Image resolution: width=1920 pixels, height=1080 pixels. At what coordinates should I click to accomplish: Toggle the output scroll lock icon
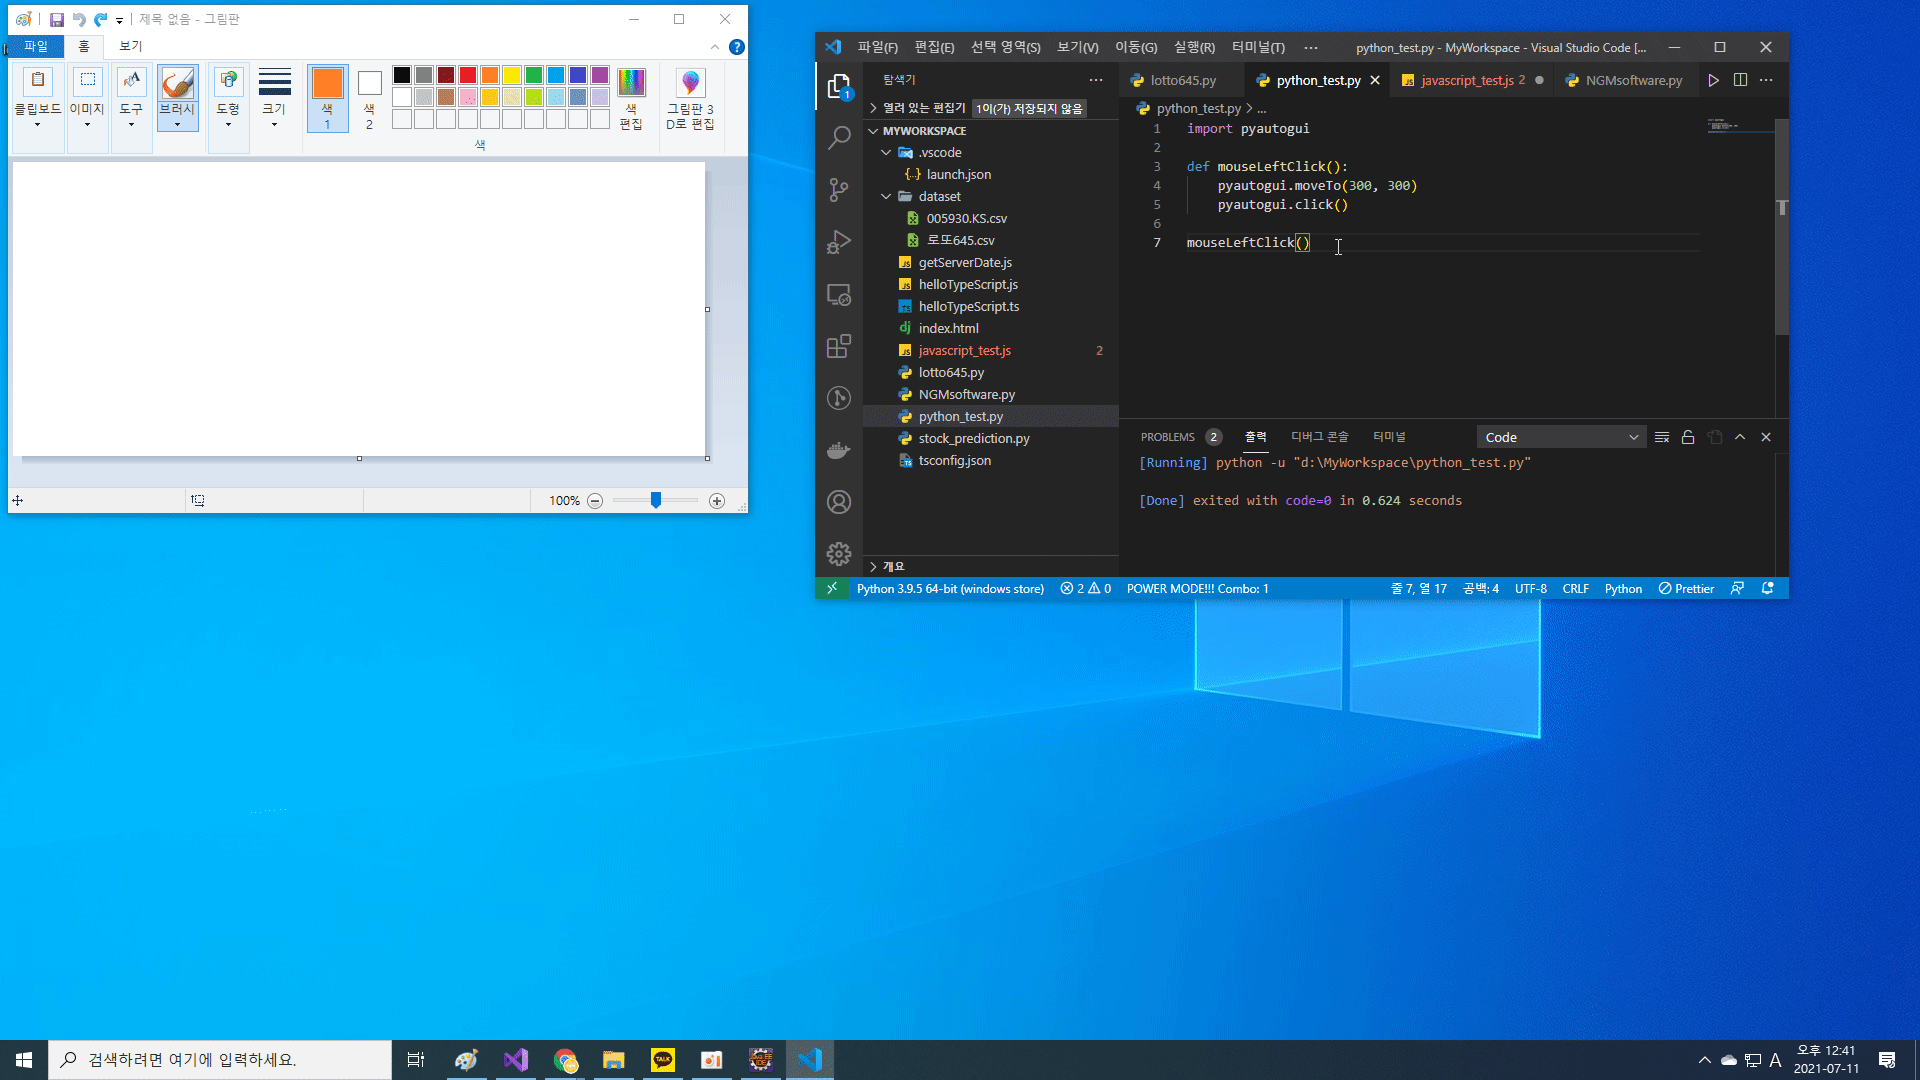point(1688,437)
